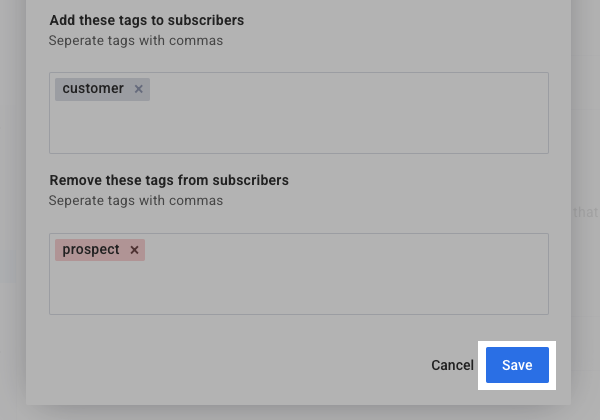Click the empty second line of Remove tags box

pos(298,292)
